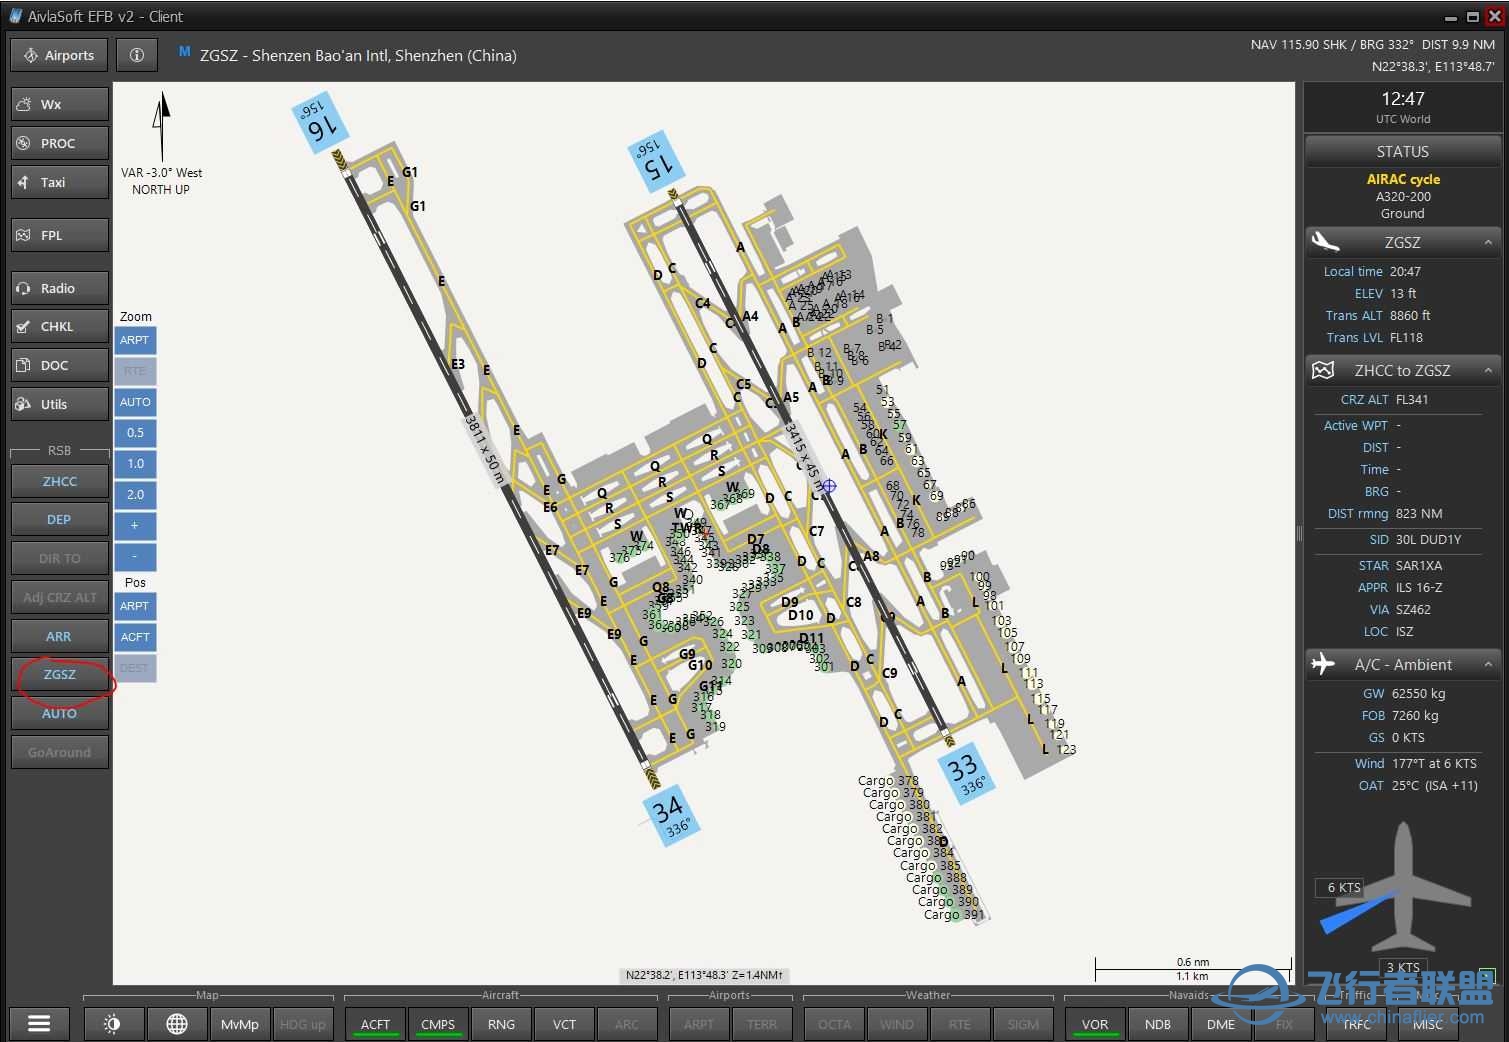Screen dimensions: 1509x1042
Task: Click the map brightness control
Action: 113,1023
